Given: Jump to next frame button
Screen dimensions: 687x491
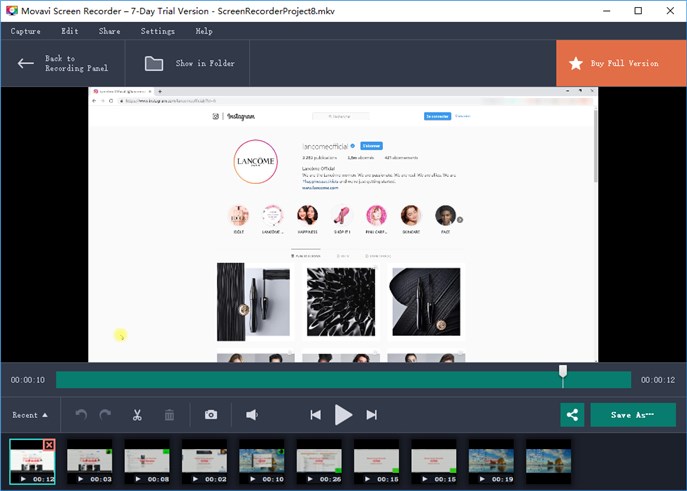Looking at the screenshot, I should (372, 415).
